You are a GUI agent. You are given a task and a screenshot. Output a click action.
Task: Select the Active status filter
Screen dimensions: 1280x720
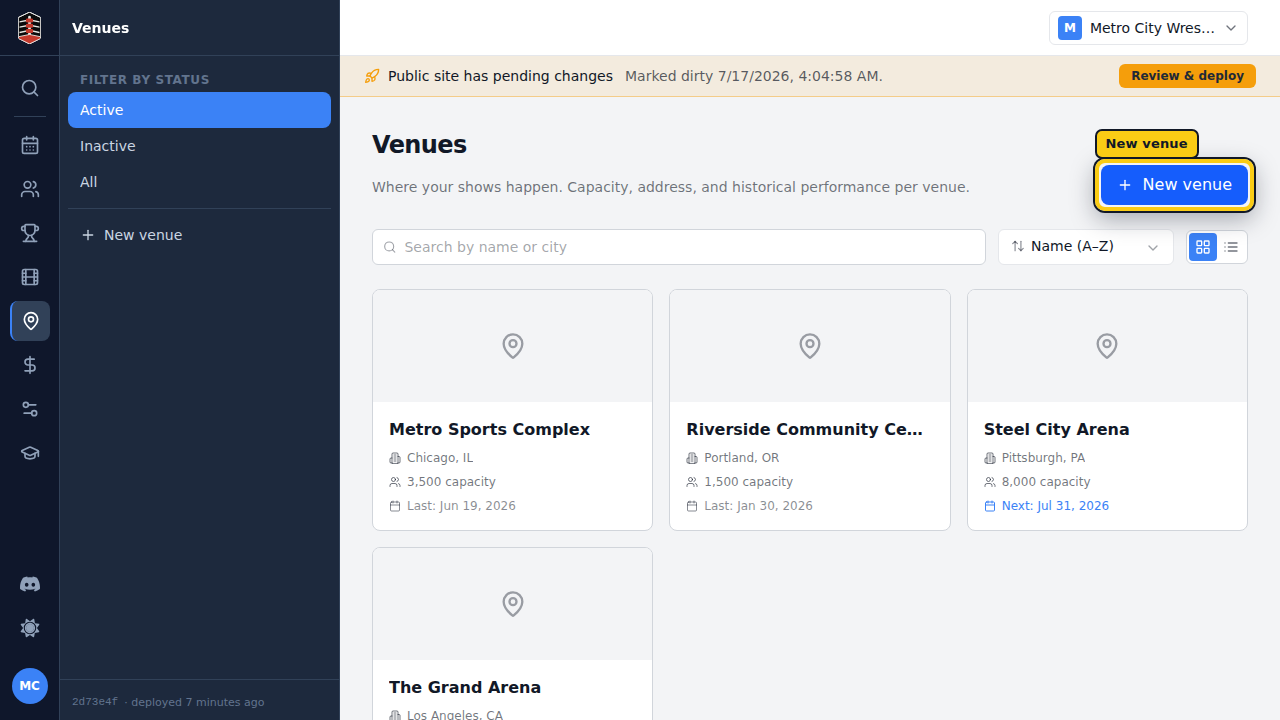pyautogui.click(x=199, y=110)
